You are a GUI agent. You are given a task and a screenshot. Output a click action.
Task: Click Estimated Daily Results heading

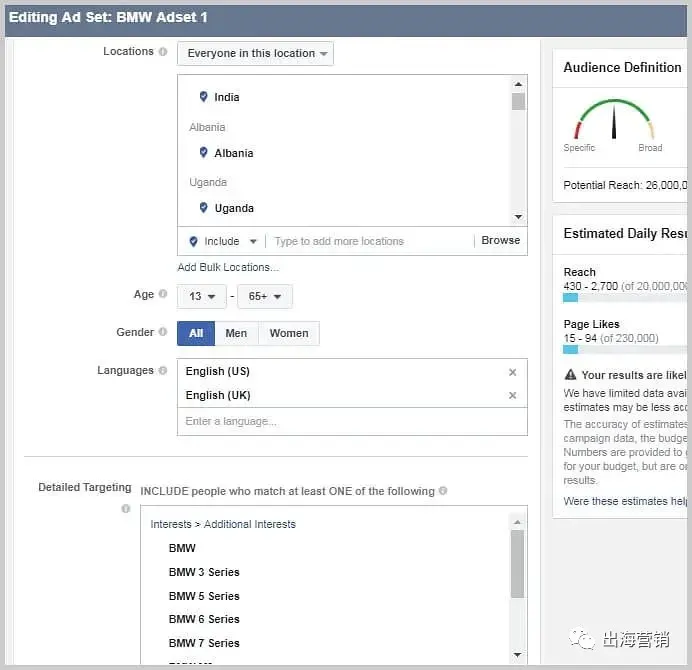(x=625, y=233)
